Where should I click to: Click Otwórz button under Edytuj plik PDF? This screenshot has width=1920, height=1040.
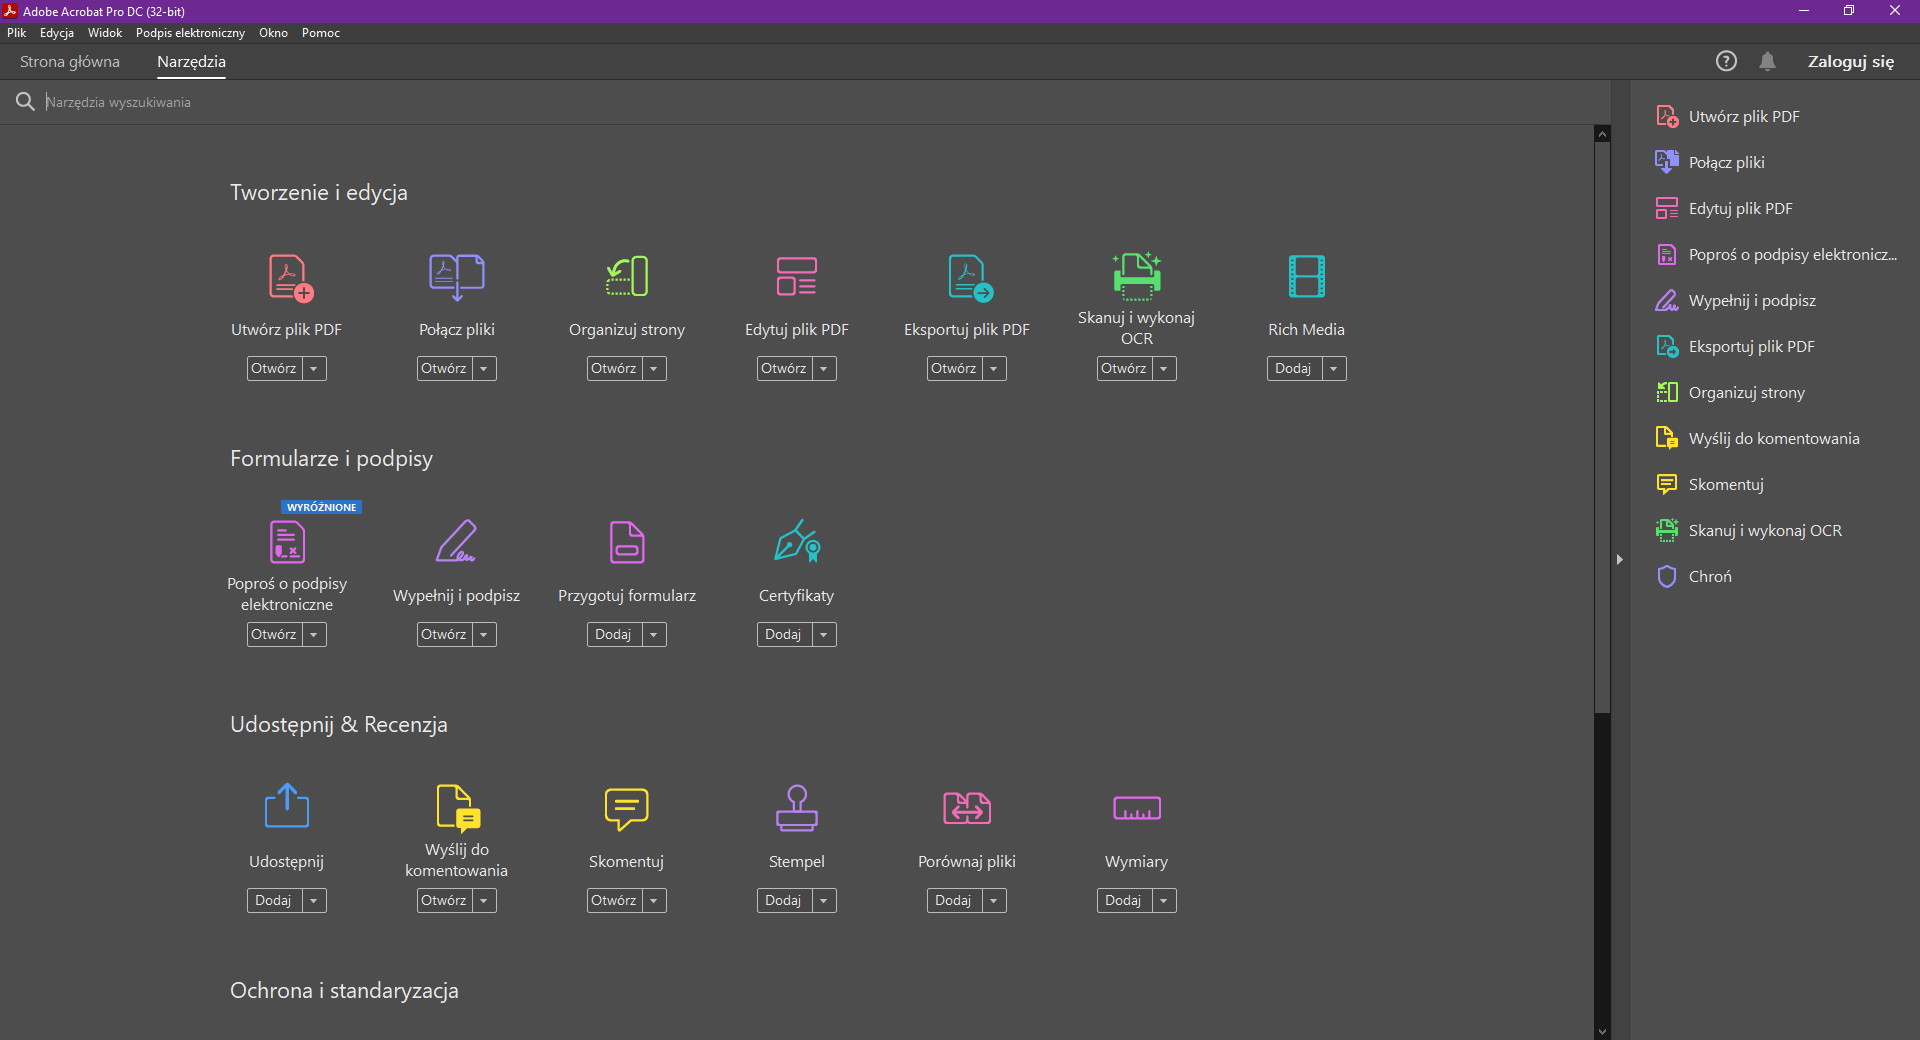(x=784, y=369)
